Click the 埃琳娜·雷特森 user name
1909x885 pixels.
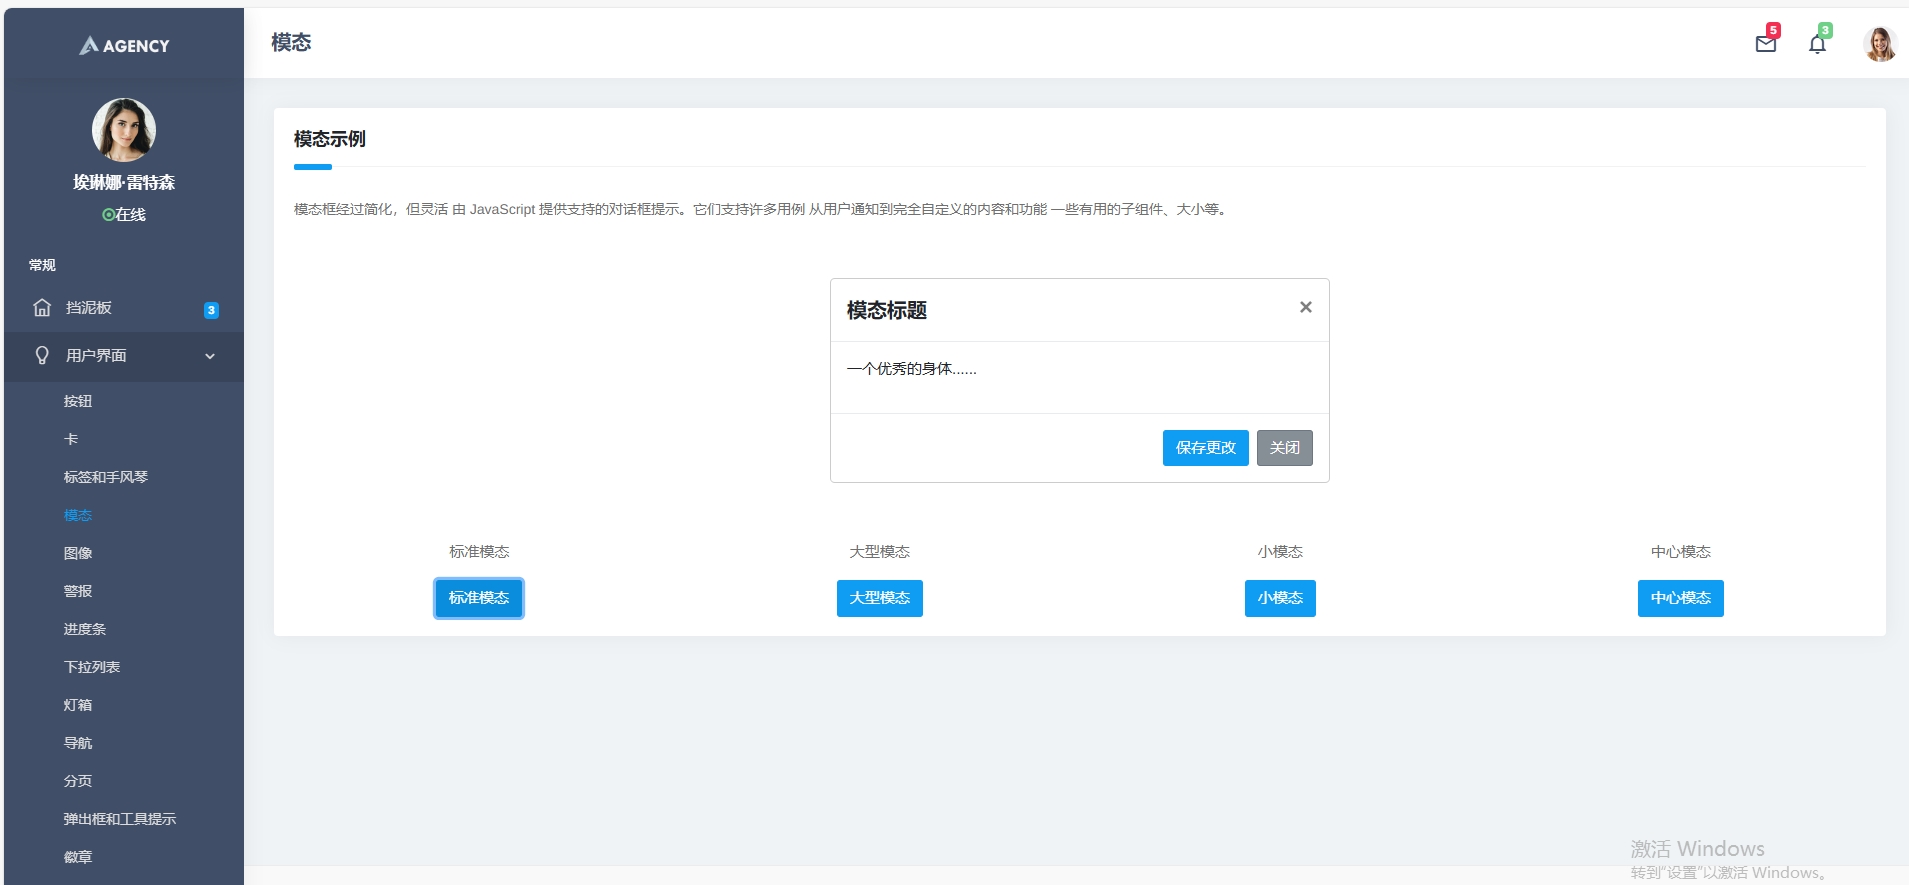[x=124, y=182]
